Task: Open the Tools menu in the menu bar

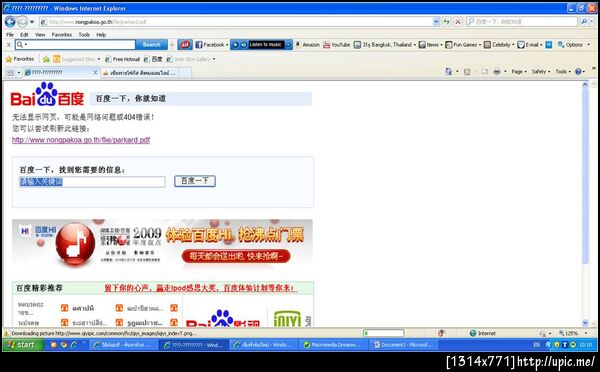Action: (84, 34)
